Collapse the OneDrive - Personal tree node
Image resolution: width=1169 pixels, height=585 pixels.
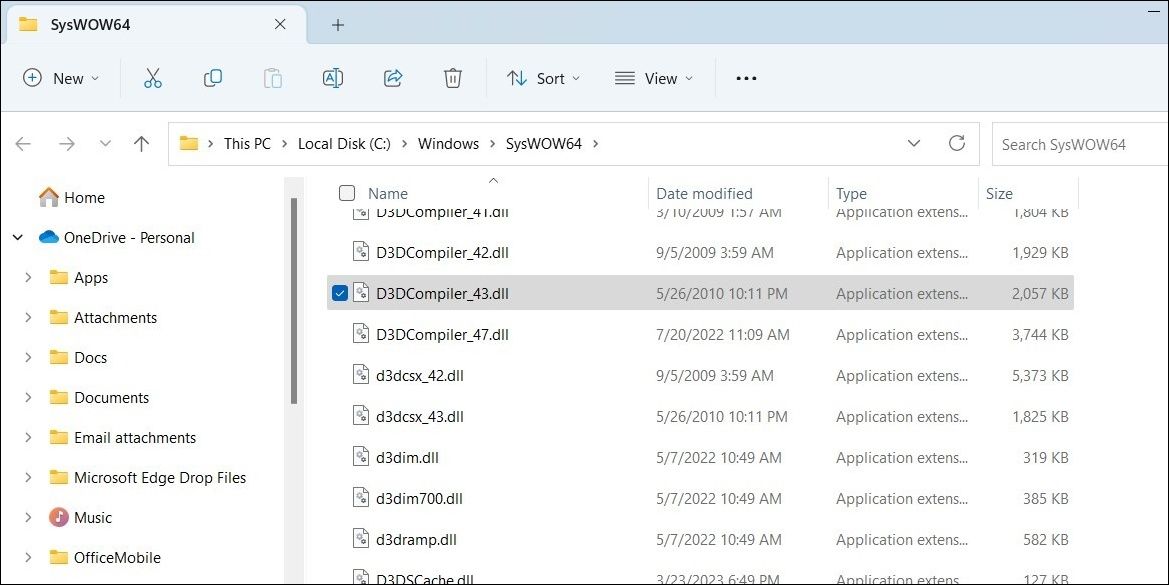point(18,238)
